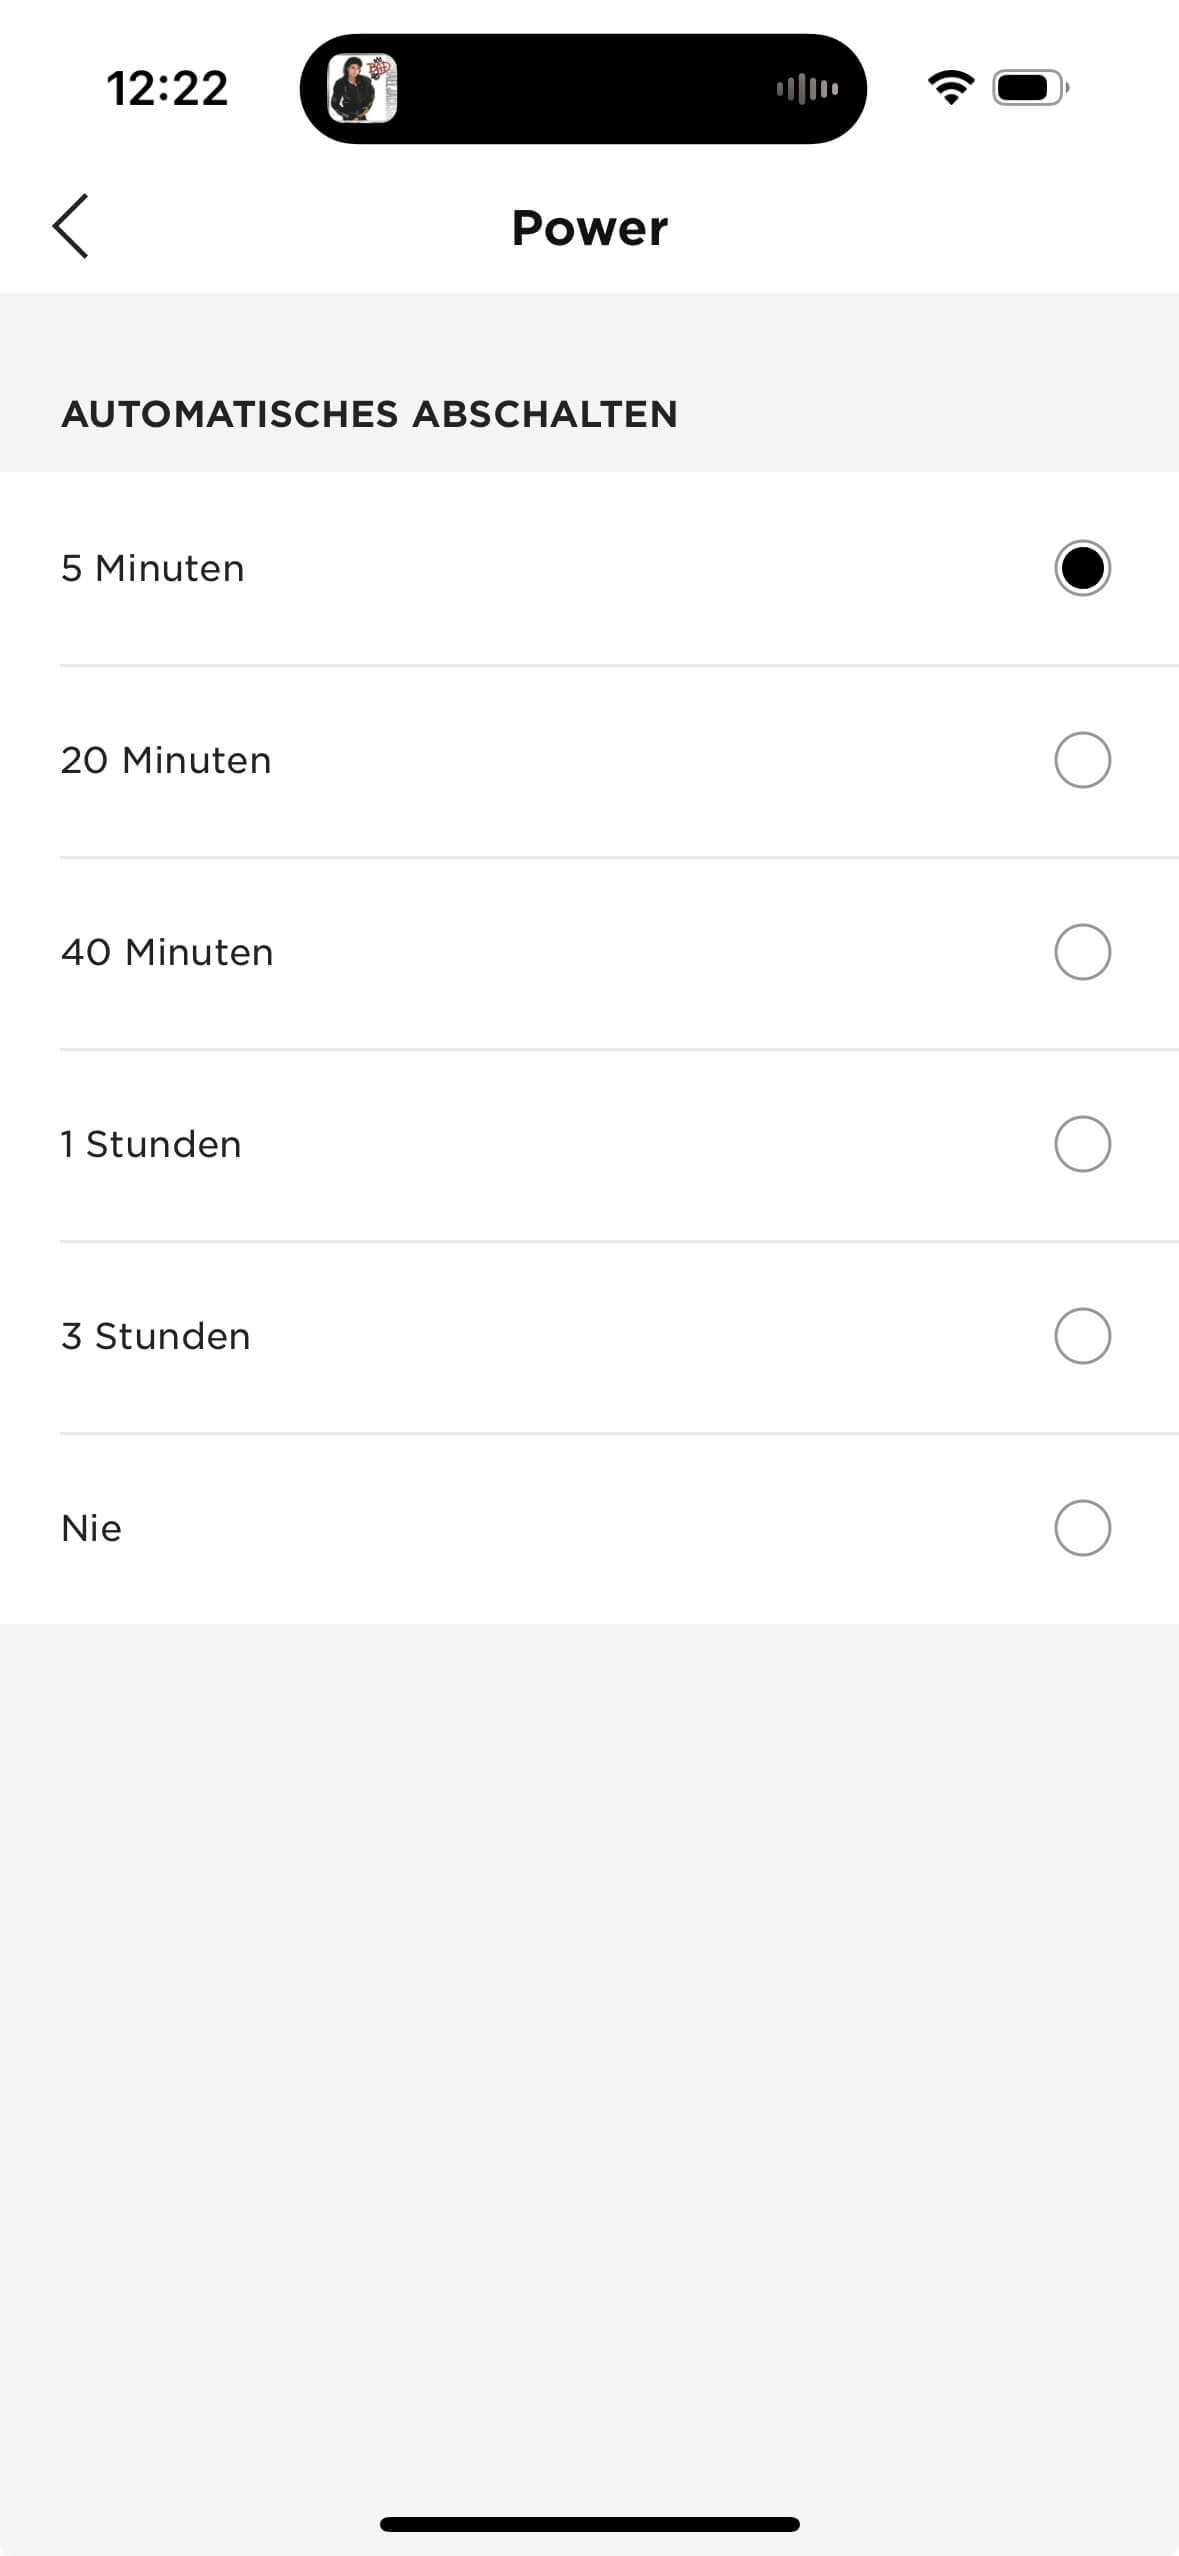This screenshot has height=2556, width=1179.
Task: Choose the "20 Minuten" list entry
Action: coord(166,760)
